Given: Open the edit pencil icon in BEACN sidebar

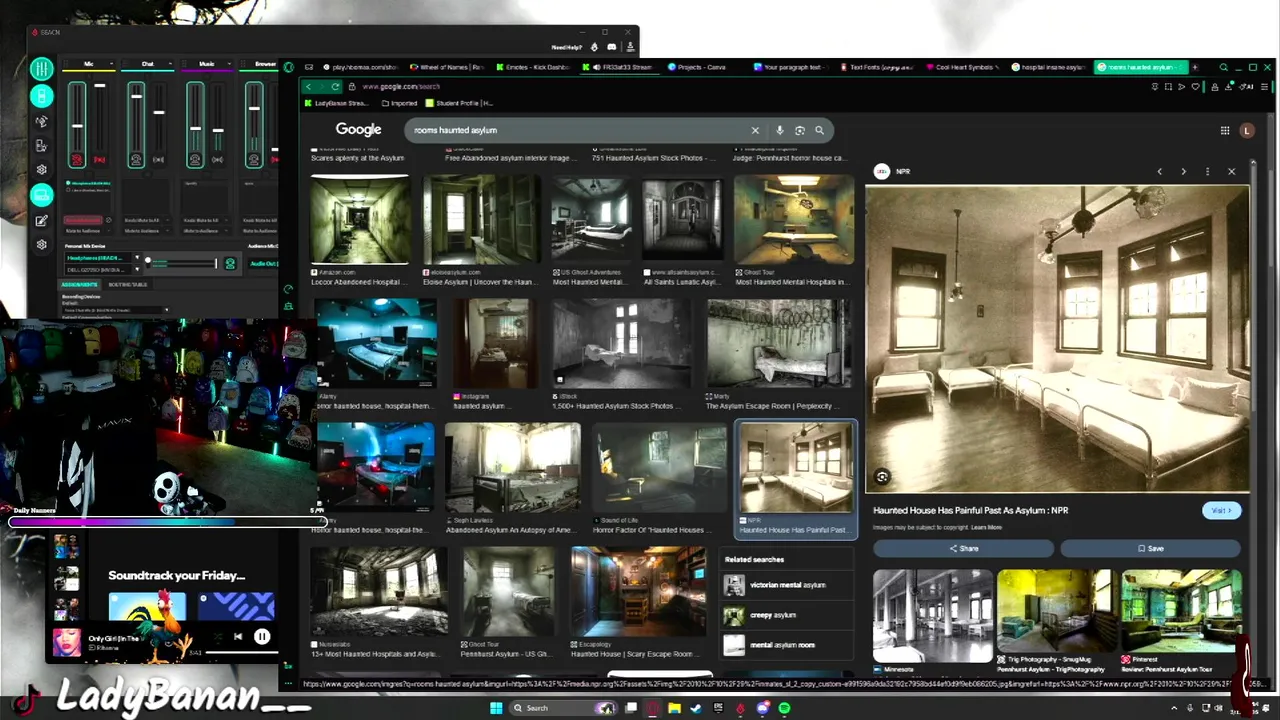Looking at the screenshot, I should 41,220.
